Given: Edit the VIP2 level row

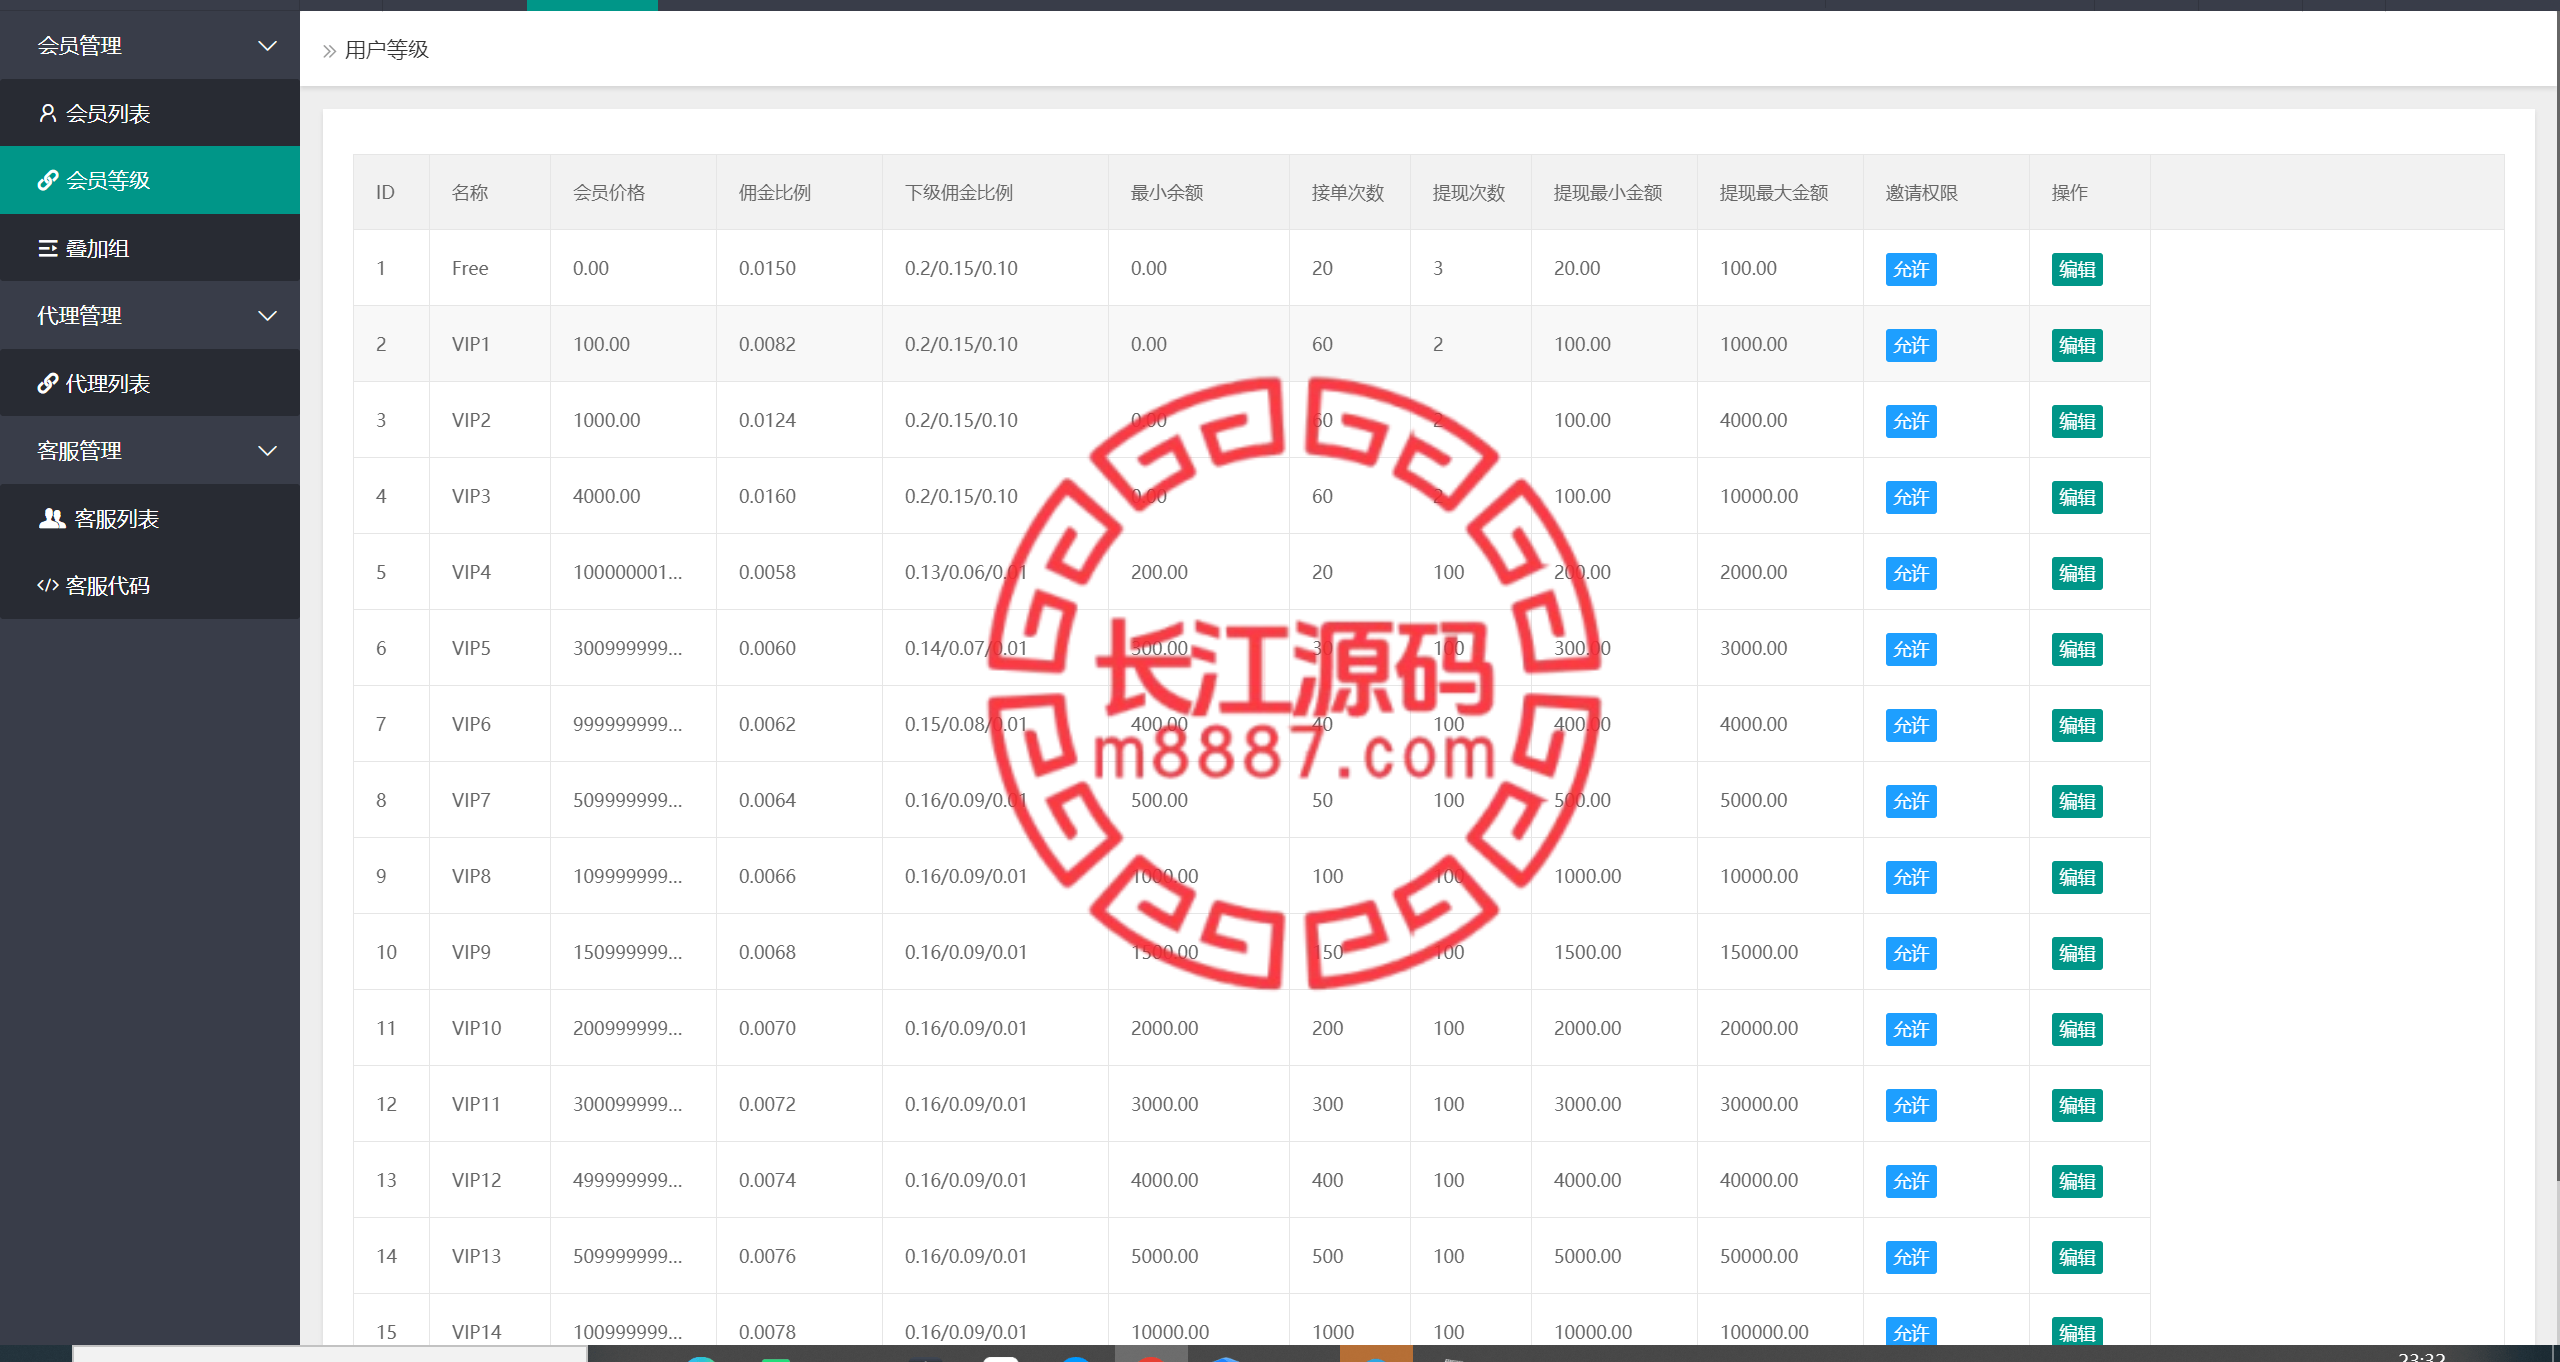Looking at the screenshot, I should pos(2077,421).
